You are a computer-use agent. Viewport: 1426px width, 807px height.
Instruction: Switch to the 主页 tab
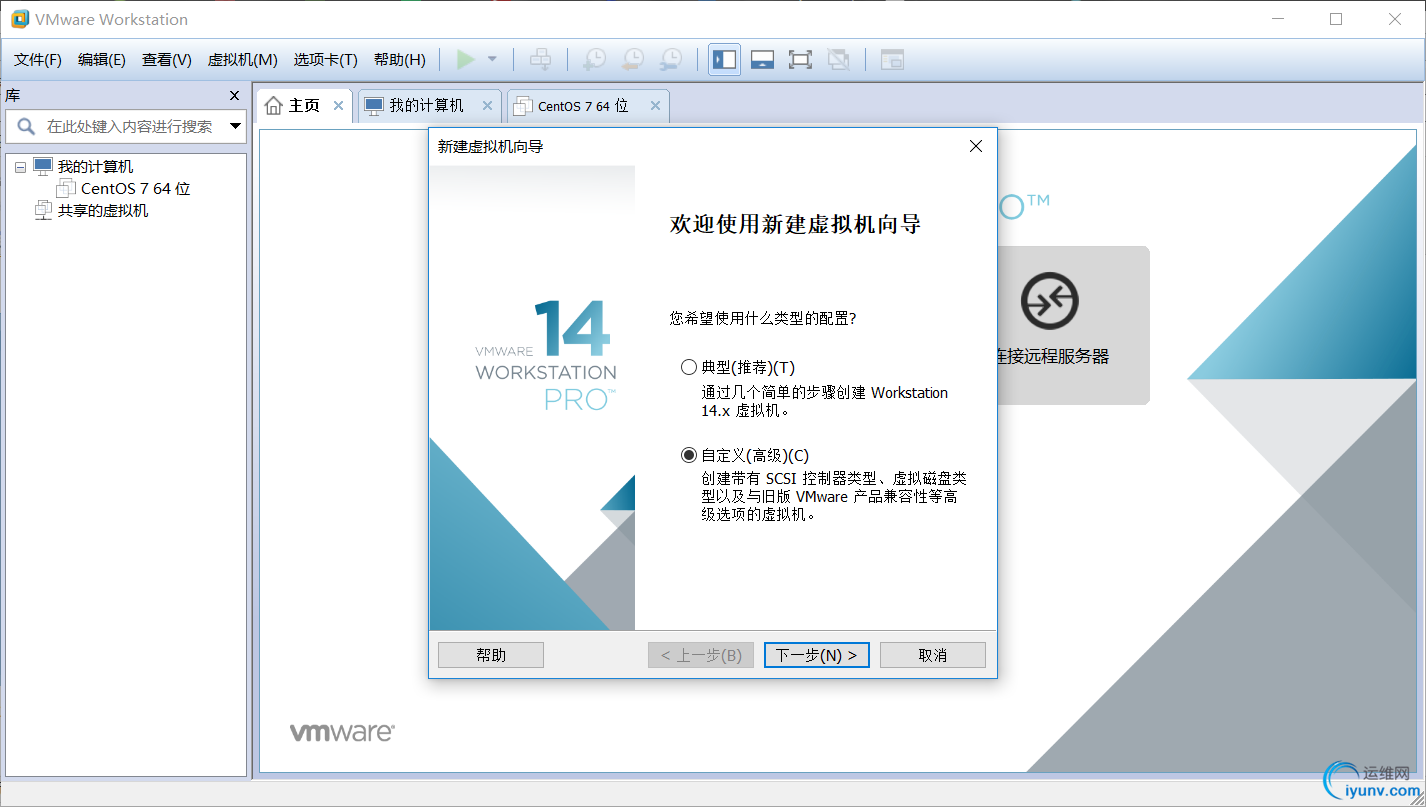tap(304, 106)
